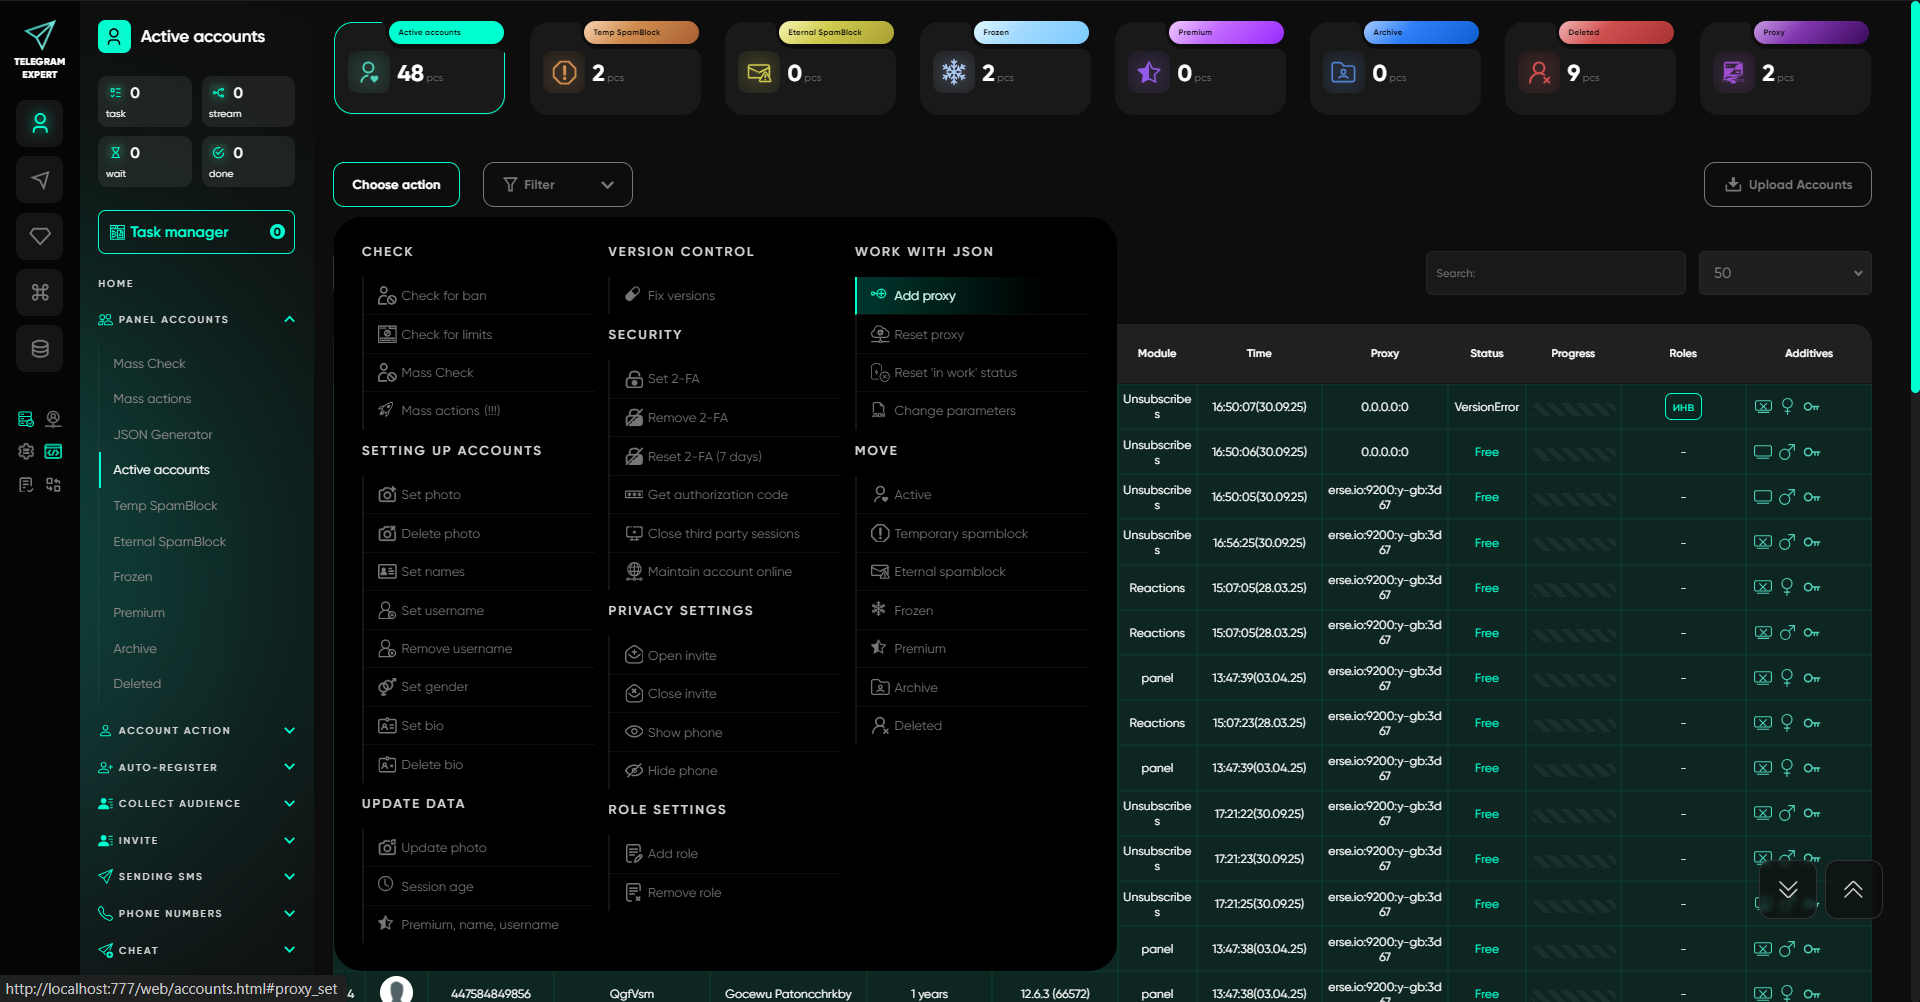Viewport: 1920px width, 1002px height.
Task: Click message icon in 16:50:05 row
Action: pos(1763,497)
